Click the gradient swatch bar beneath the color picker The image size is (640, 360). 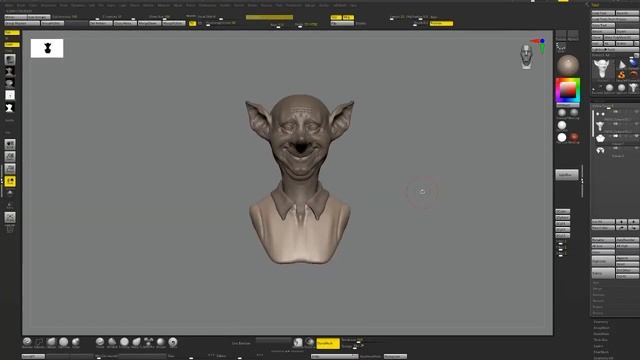click(x=567, y=105)
